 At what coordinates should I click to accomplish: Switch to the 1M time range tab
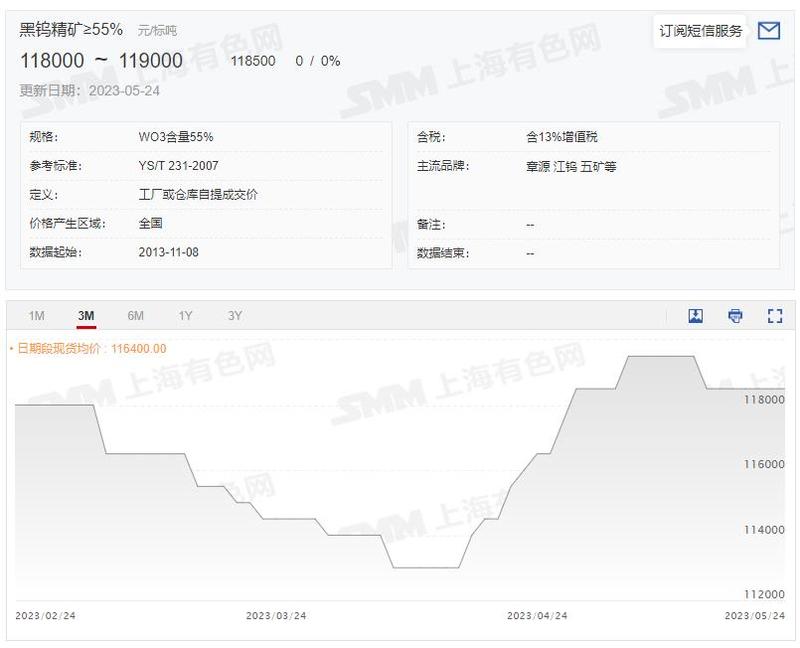point(37,315)
